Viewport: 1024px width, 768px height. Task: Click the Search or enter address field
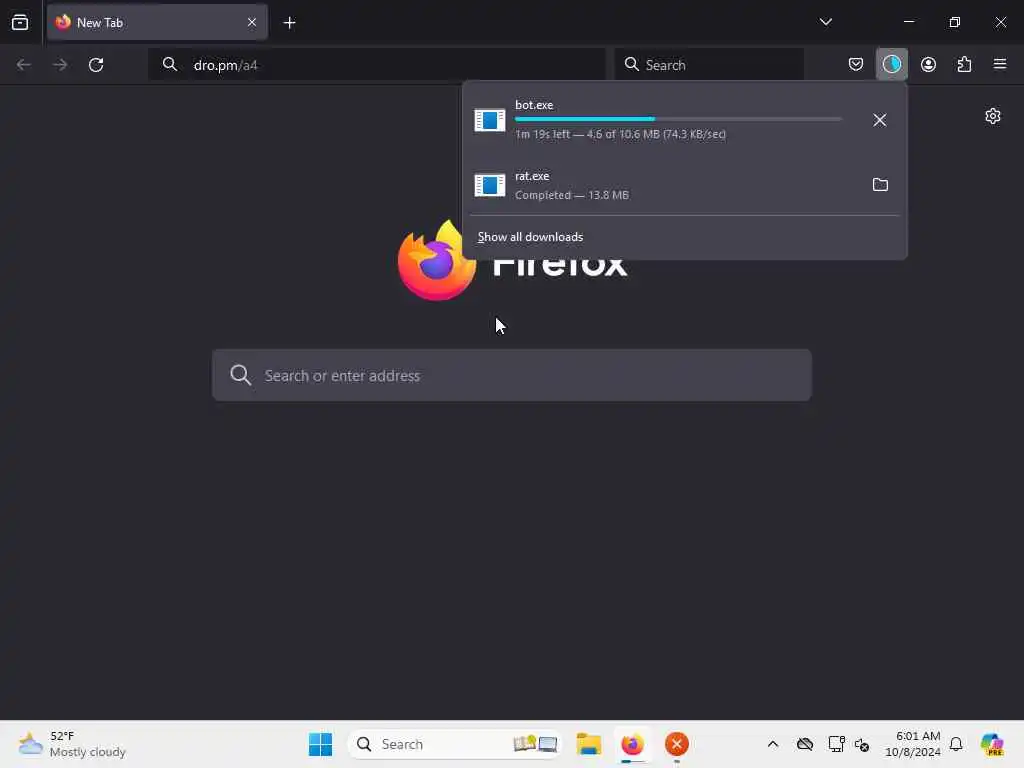tap(512, 376)
